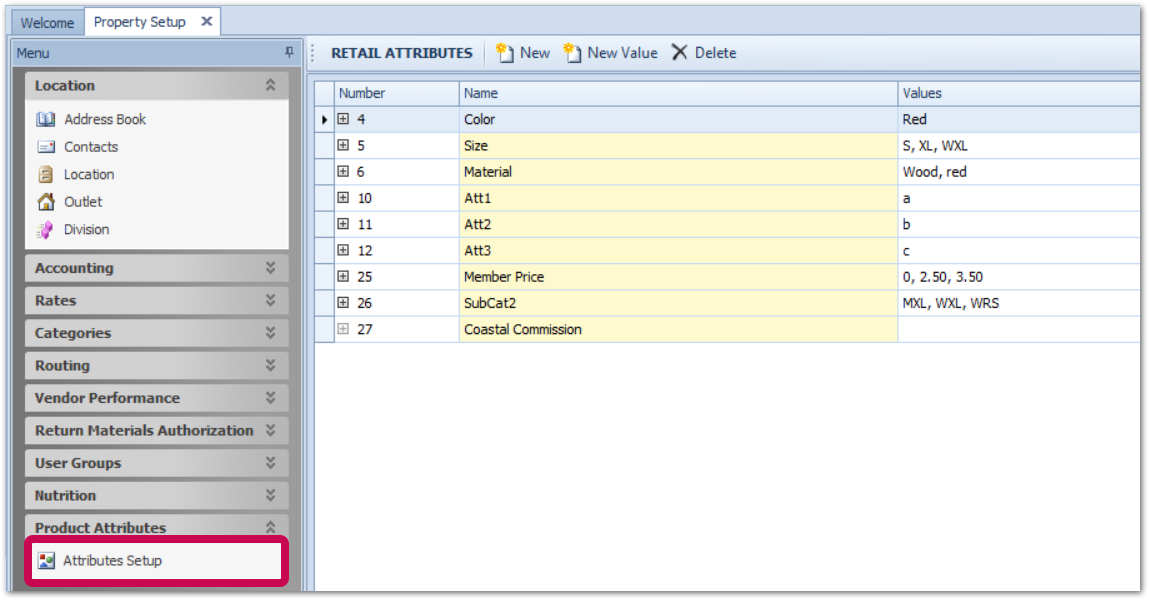Expand the Member Price row
The width and height of the screenshot is (1149, 600).
343,276
